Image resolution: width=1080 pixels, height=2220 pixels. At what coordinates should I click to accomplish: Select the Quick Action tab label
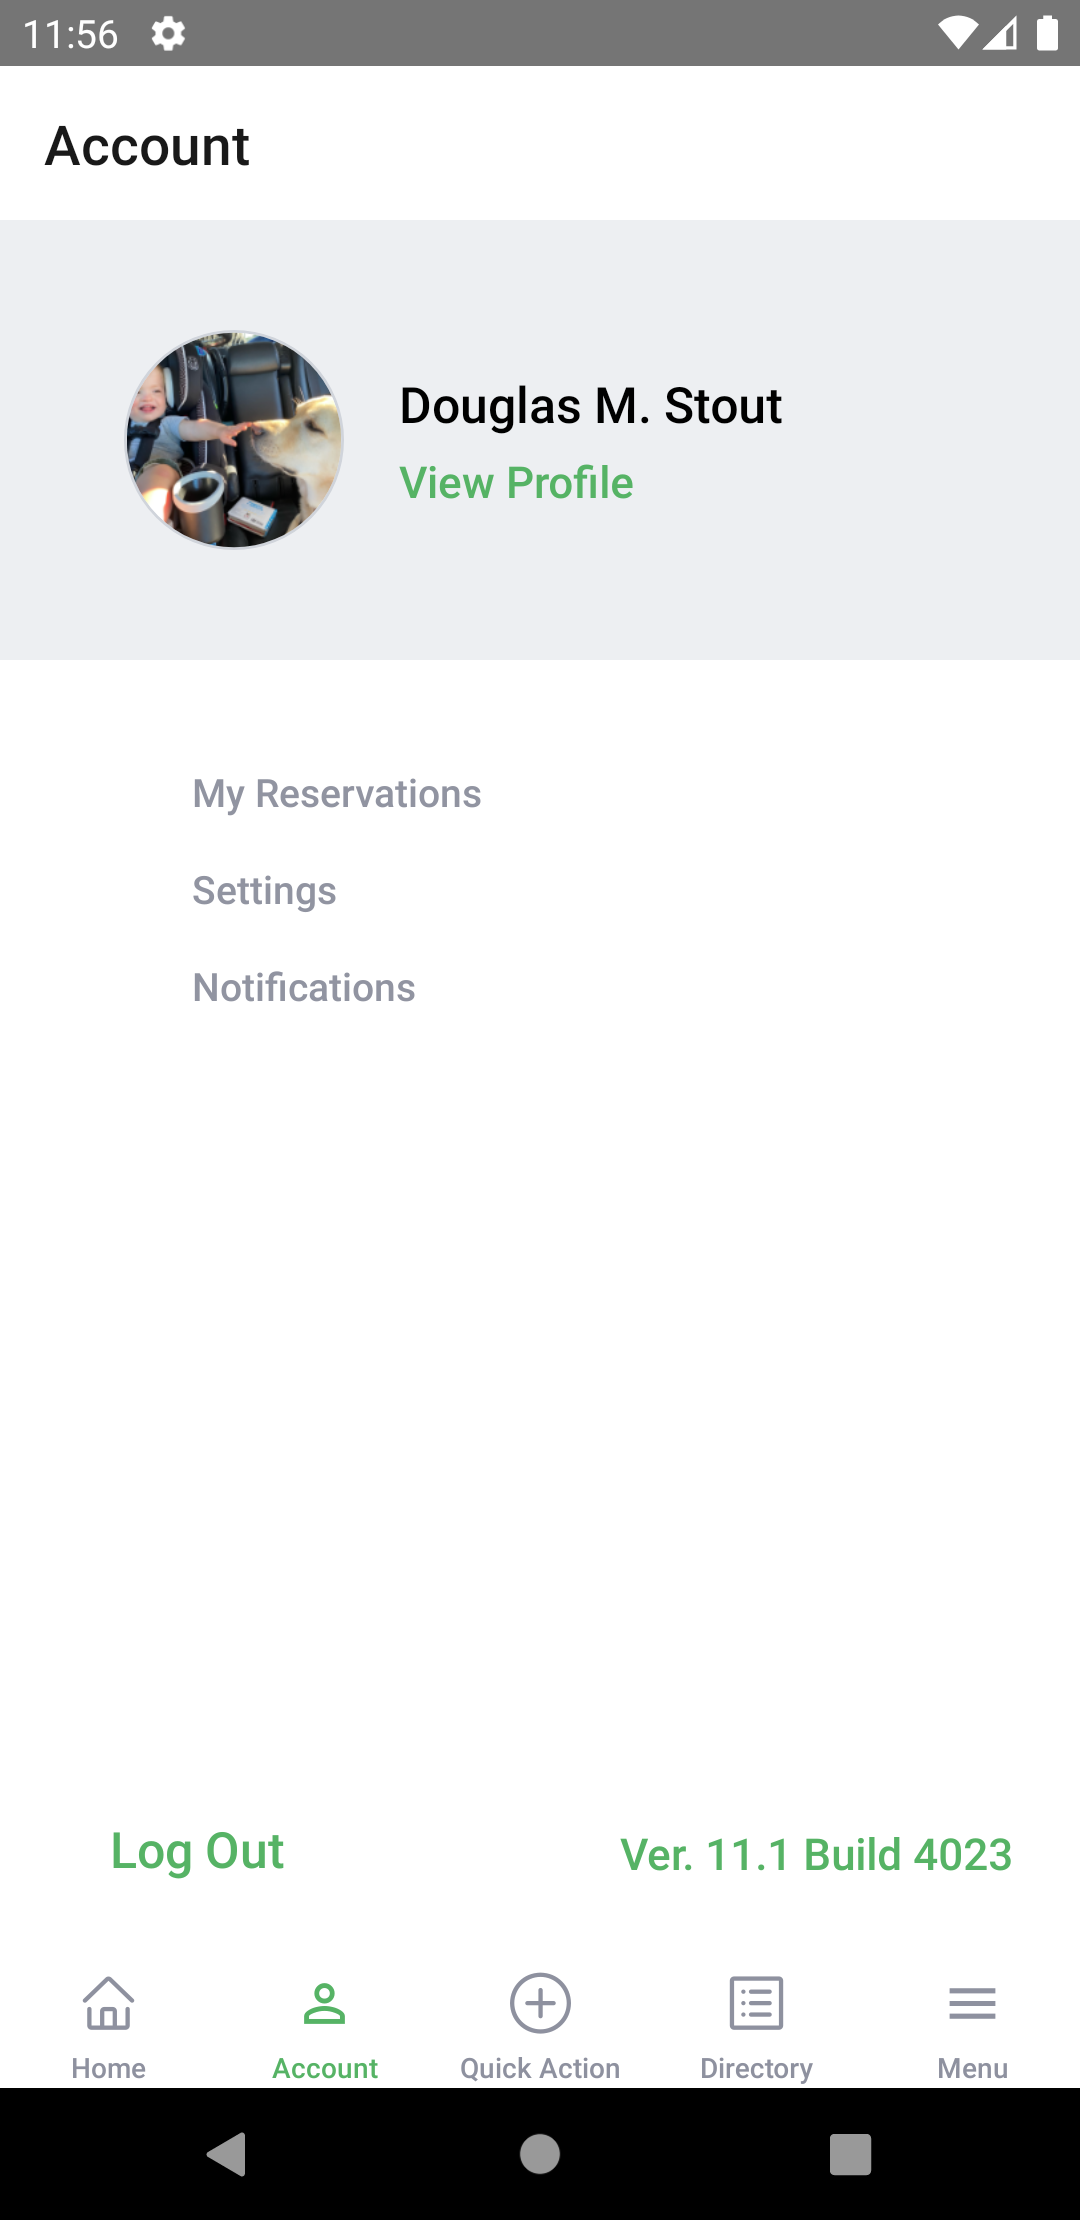[x=540, y=2068]
